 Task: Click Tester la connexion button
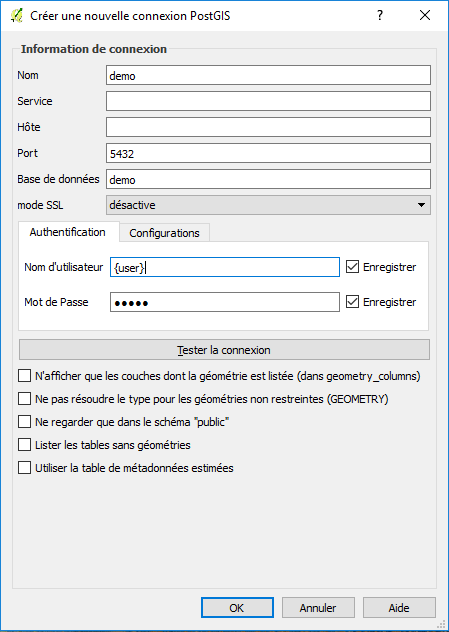pyautogui.click(x=224, y=350)
